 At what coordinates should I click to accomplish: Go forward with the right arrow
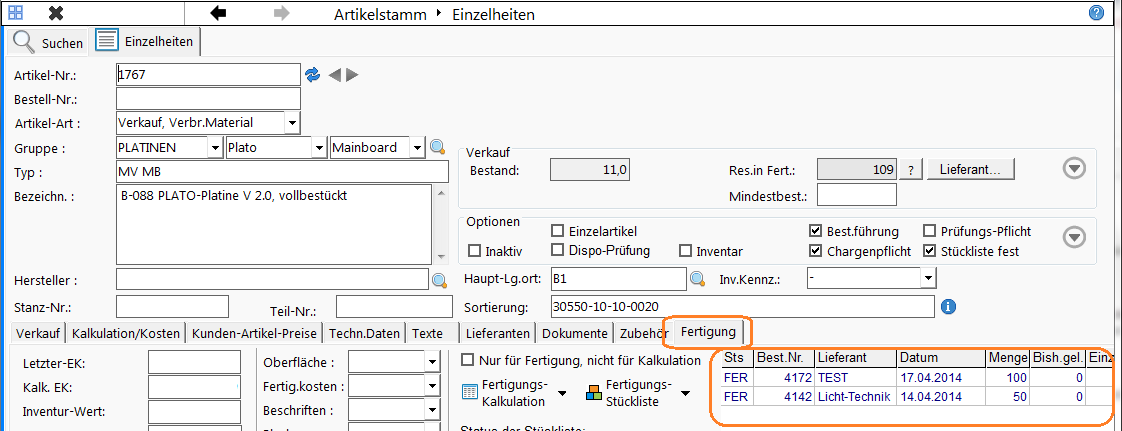coord(281,13)
